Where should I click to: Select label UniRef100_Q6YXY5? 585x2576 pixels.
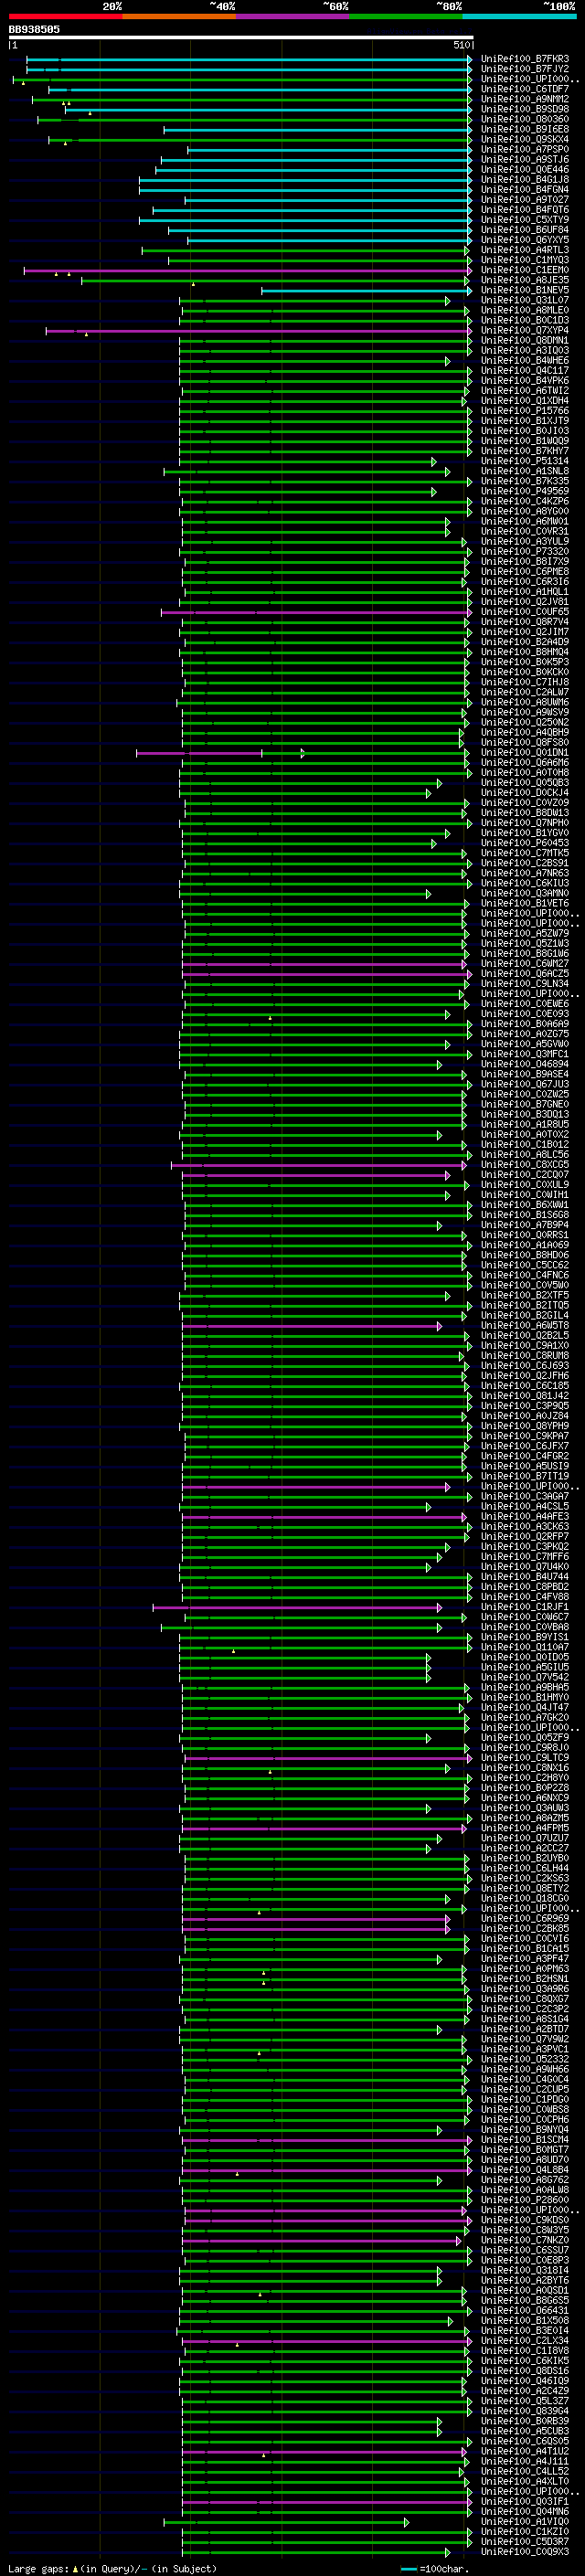525,240
